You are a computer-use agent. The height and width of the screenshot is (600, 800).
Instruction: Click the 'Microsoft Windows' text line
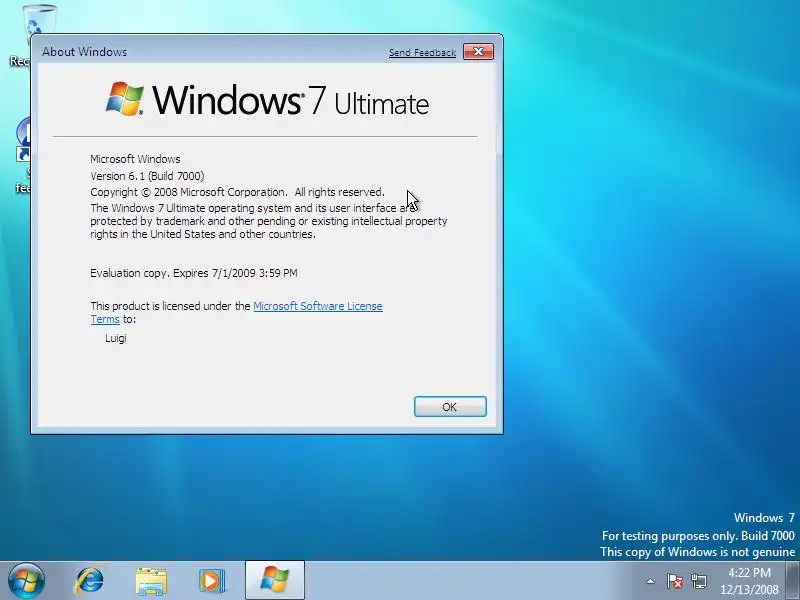coord(135,159)
